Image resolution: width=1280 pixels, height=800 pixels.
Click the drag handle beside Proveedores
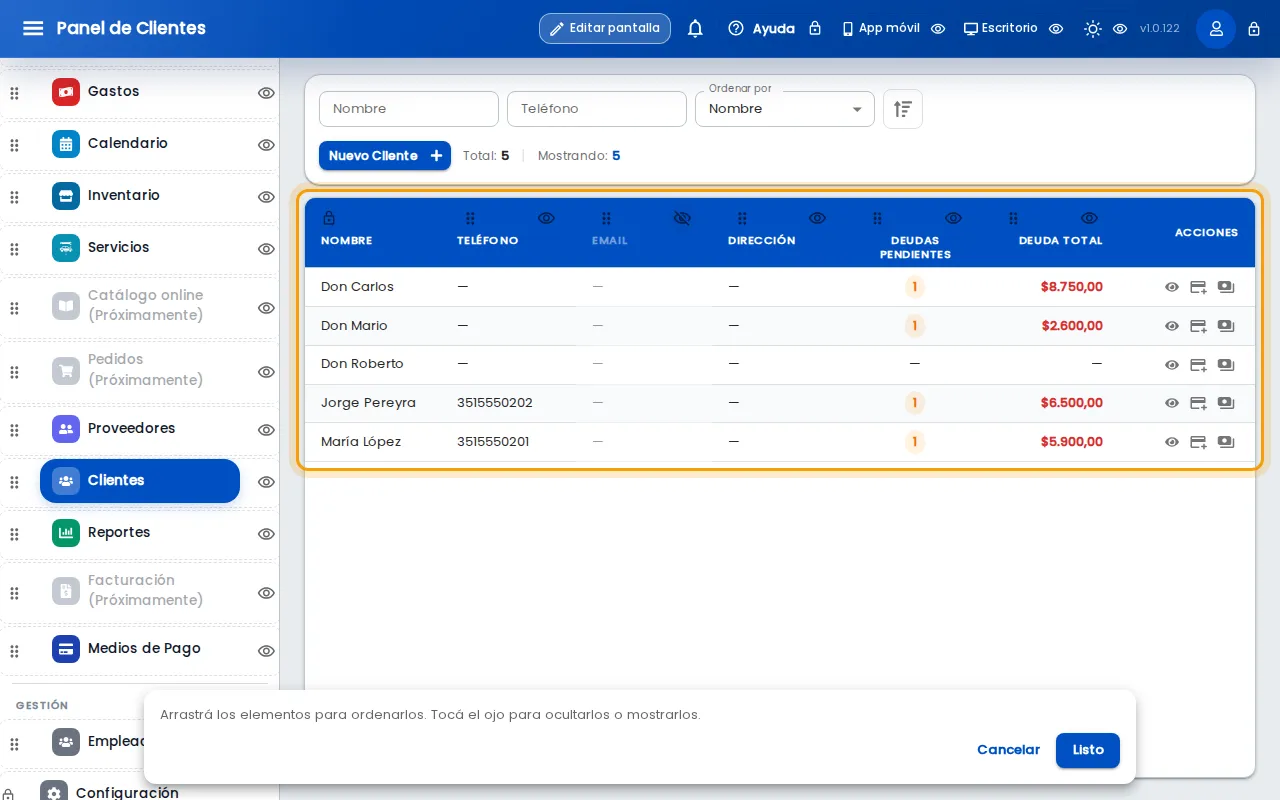(14, 430)
